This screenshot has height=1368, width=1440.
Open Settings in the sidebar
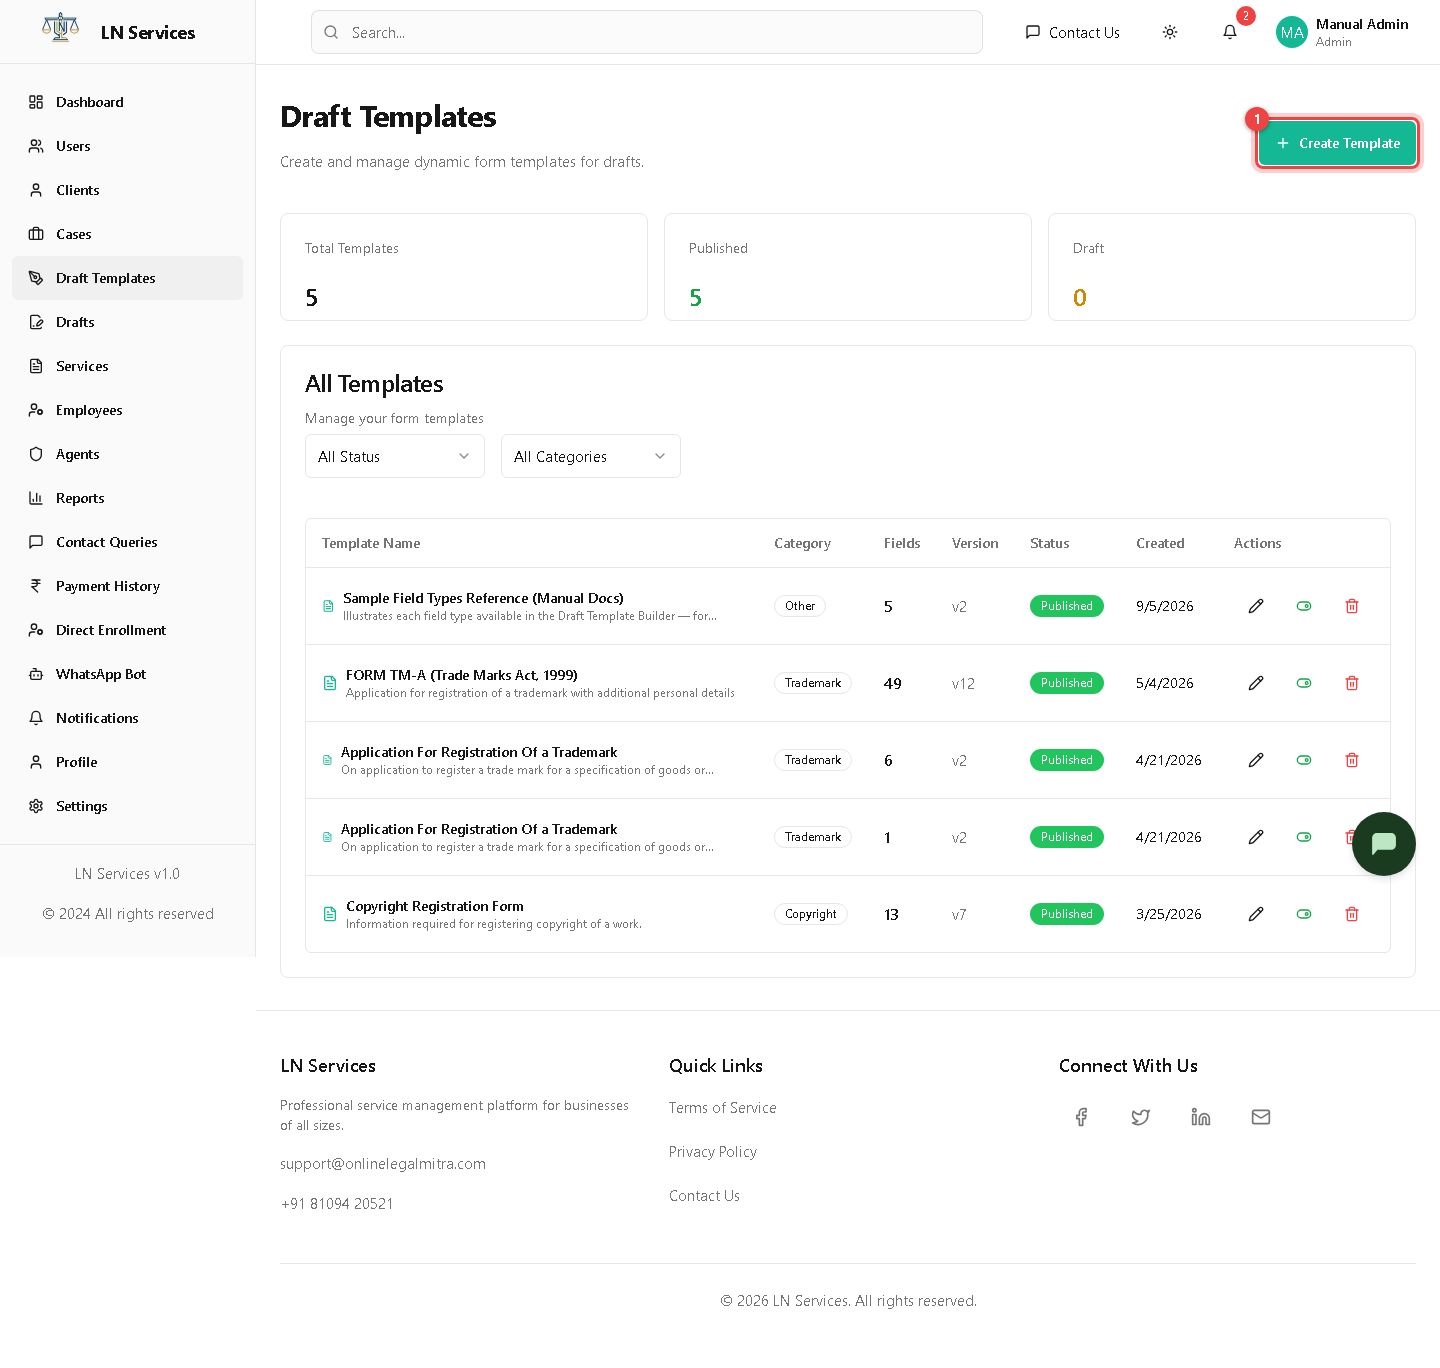[127, 806]
